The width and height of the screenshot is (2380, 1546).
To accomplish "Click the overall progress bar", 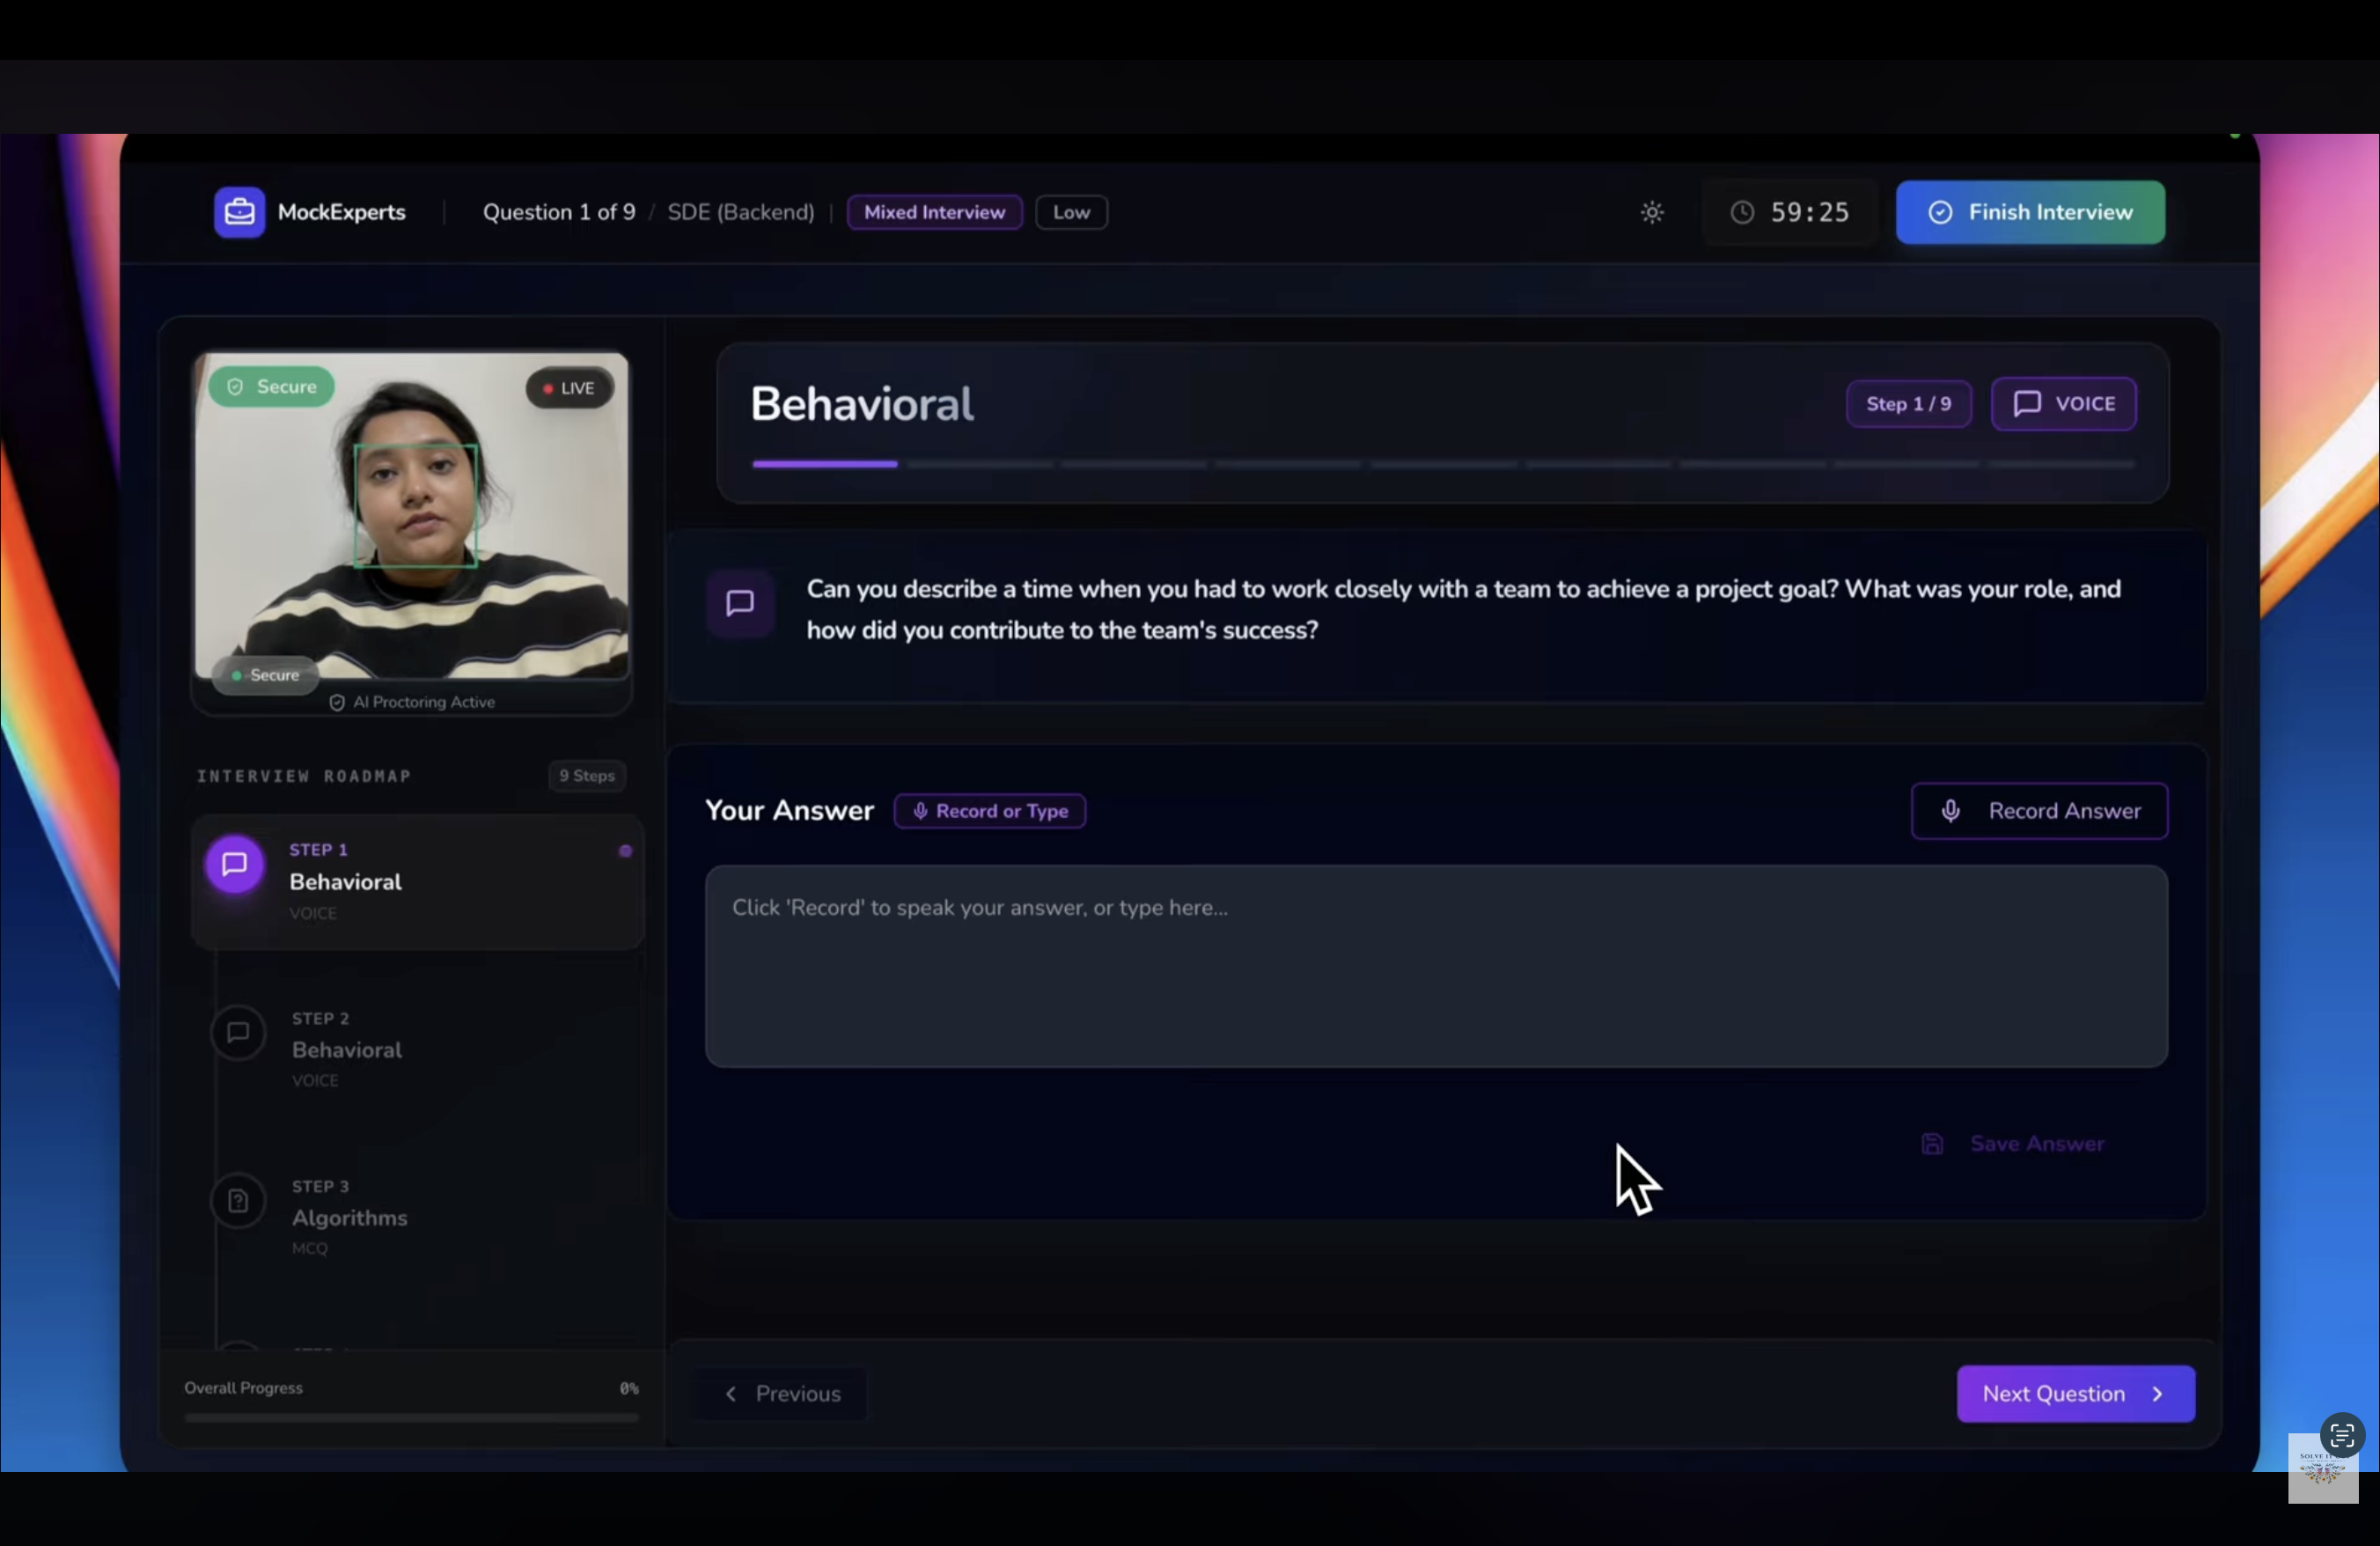I will 411,1417.
